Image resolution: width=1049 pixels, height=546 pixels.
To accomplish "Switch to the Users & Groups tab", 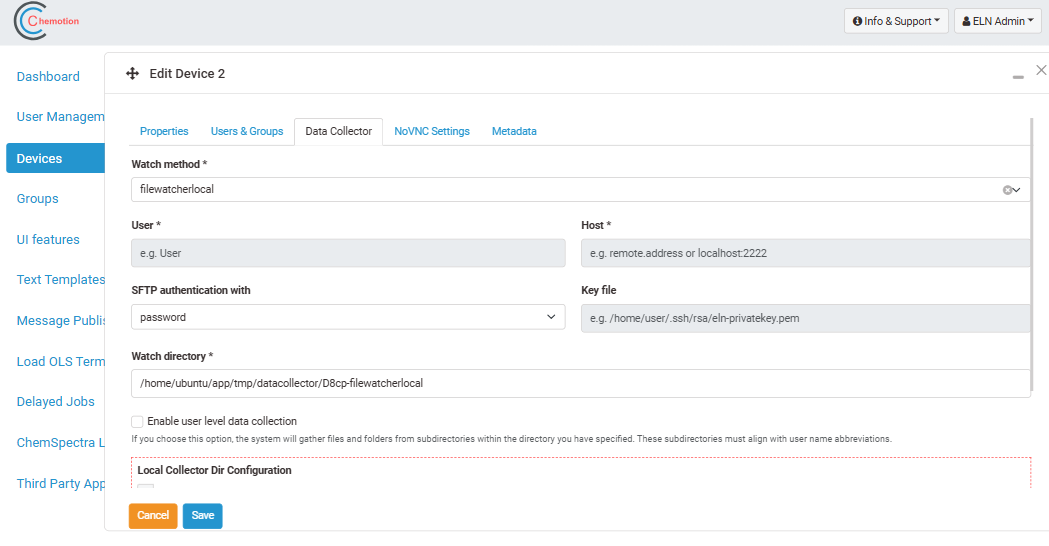I will pyautogui.click(x=247, y=131).
